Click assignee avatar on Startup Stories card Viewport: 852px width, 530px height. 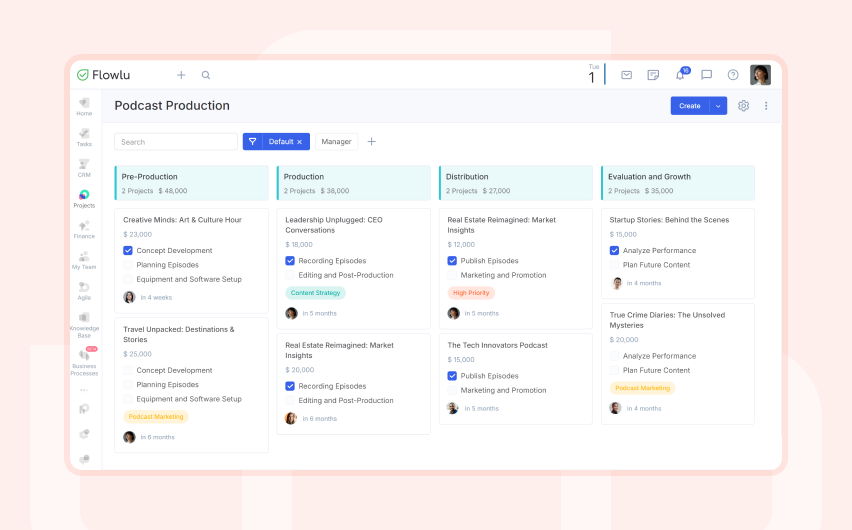[x=617, y=283]
